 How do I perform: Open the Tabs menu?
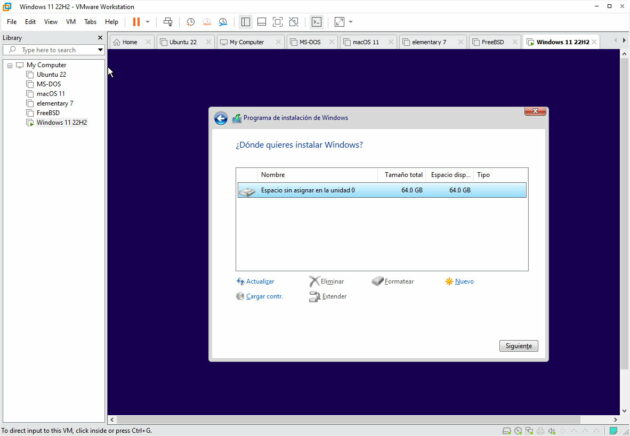click(90, 22)
